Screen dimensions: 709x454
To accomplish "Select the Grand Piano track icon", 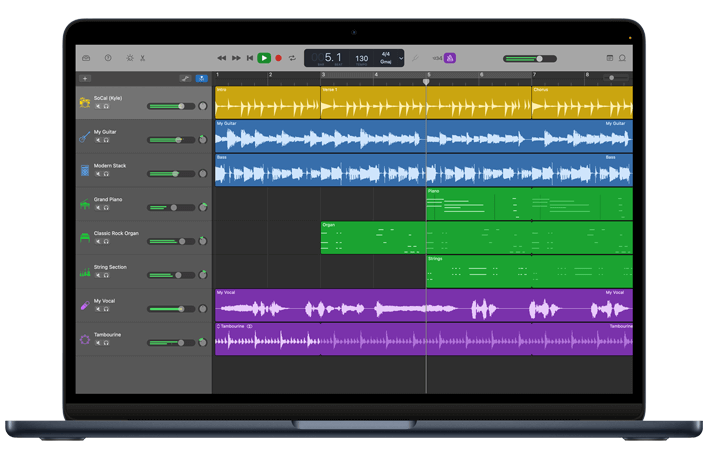I will pos(85,204).
